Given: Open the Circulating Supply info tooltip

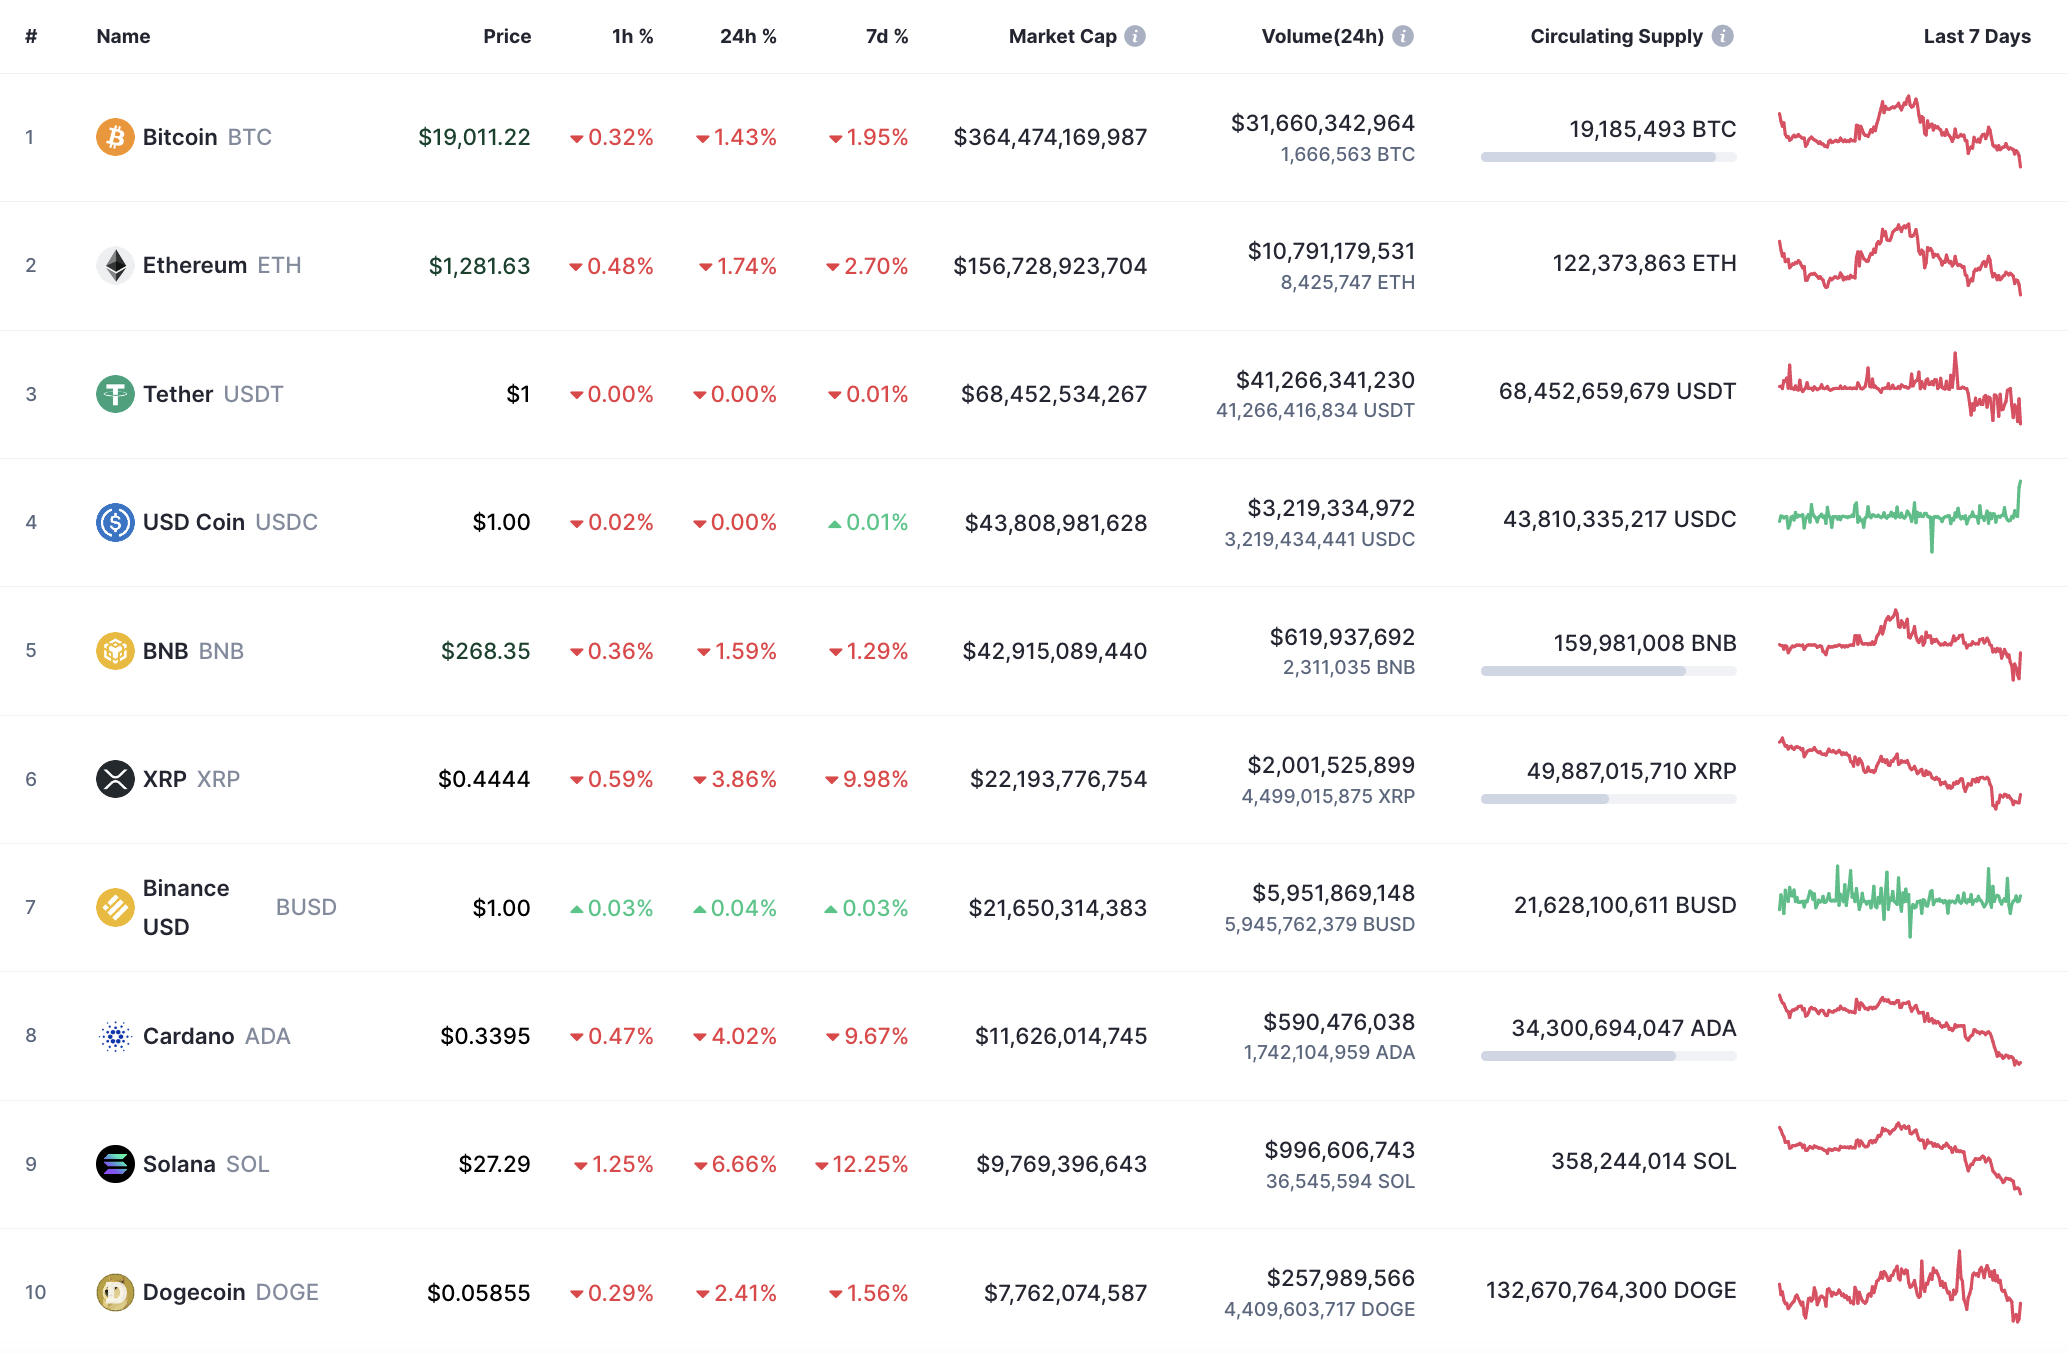Looking at the screenshot, I should 1722,35.
